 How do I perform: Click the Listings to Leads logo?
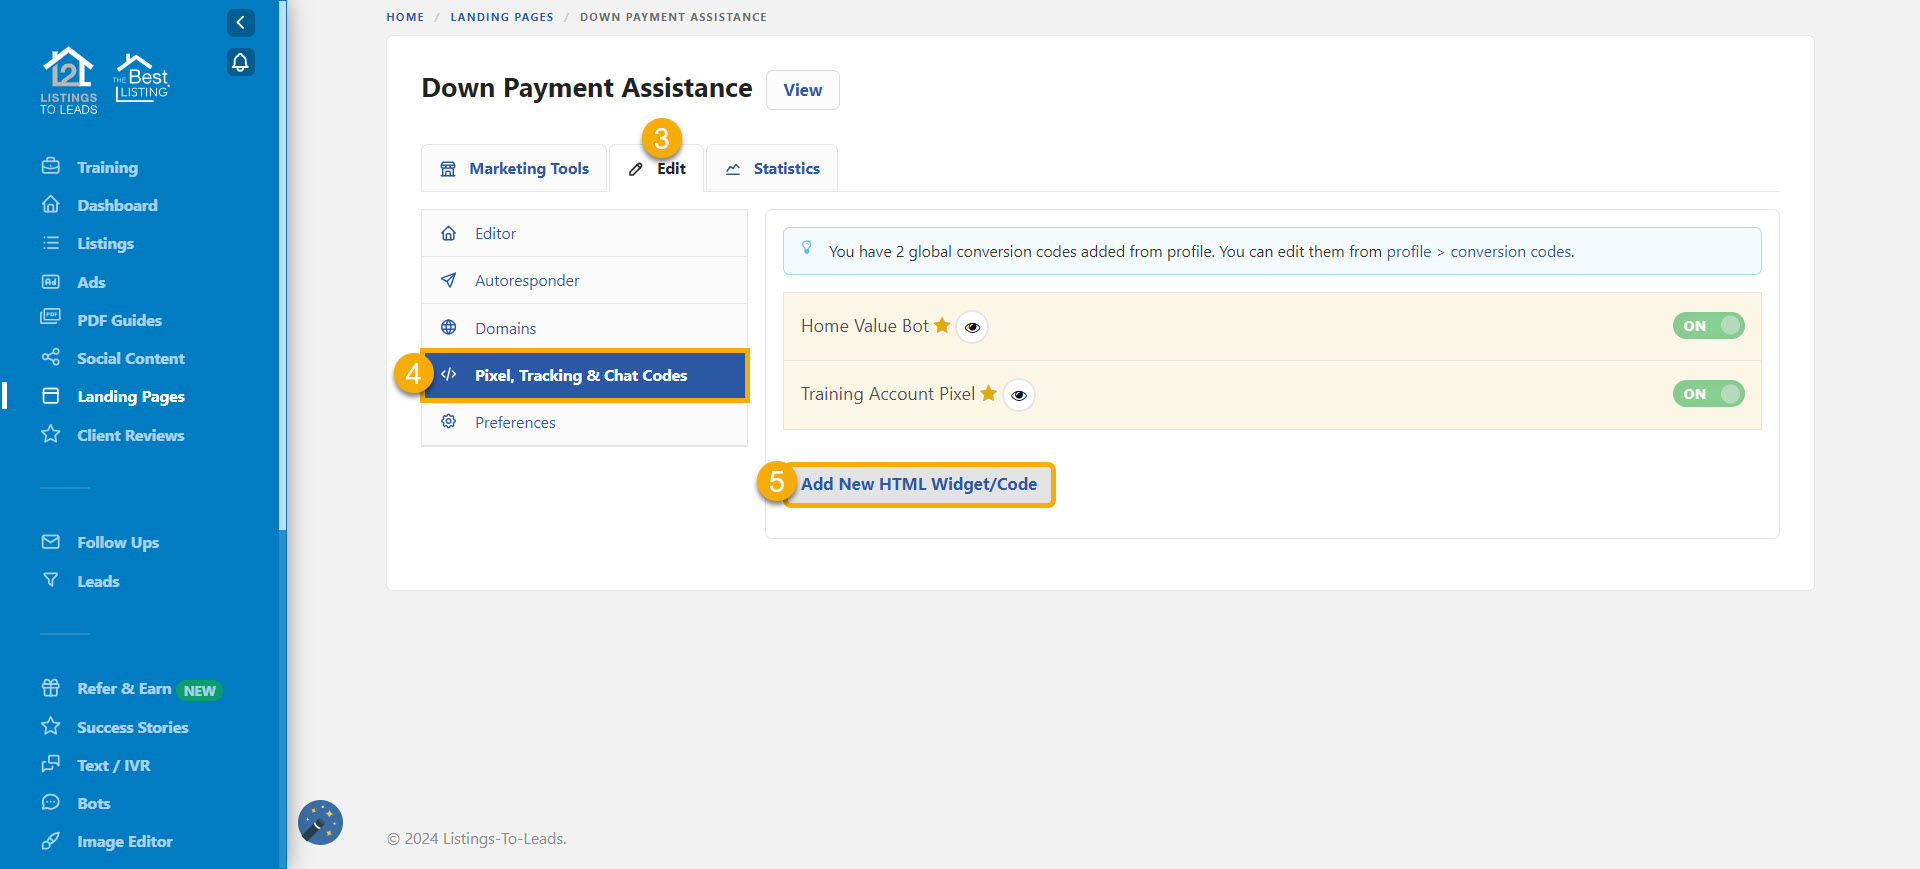click(69, 81)
